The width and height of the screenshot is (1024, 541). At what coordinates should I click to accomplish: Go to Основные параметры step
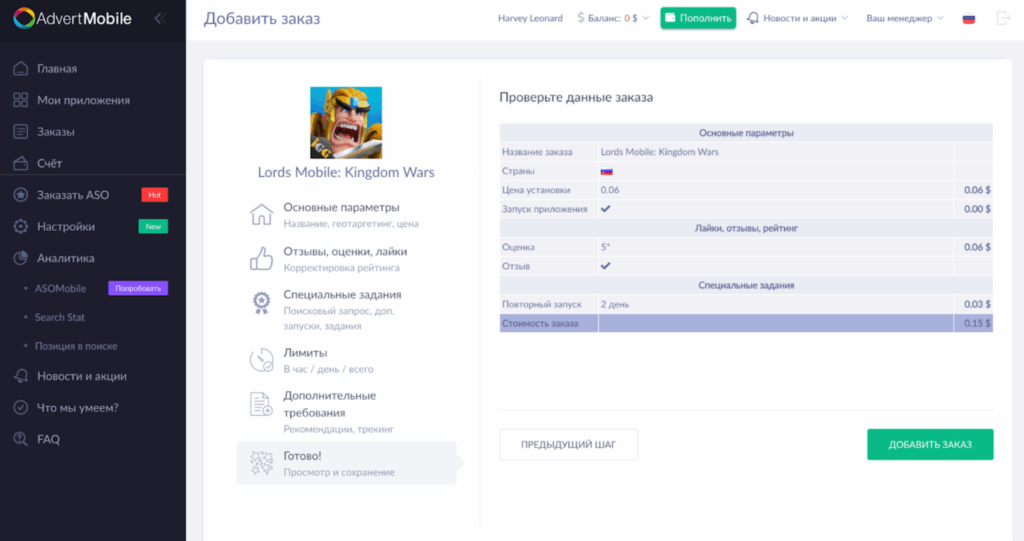click(346, 214)
